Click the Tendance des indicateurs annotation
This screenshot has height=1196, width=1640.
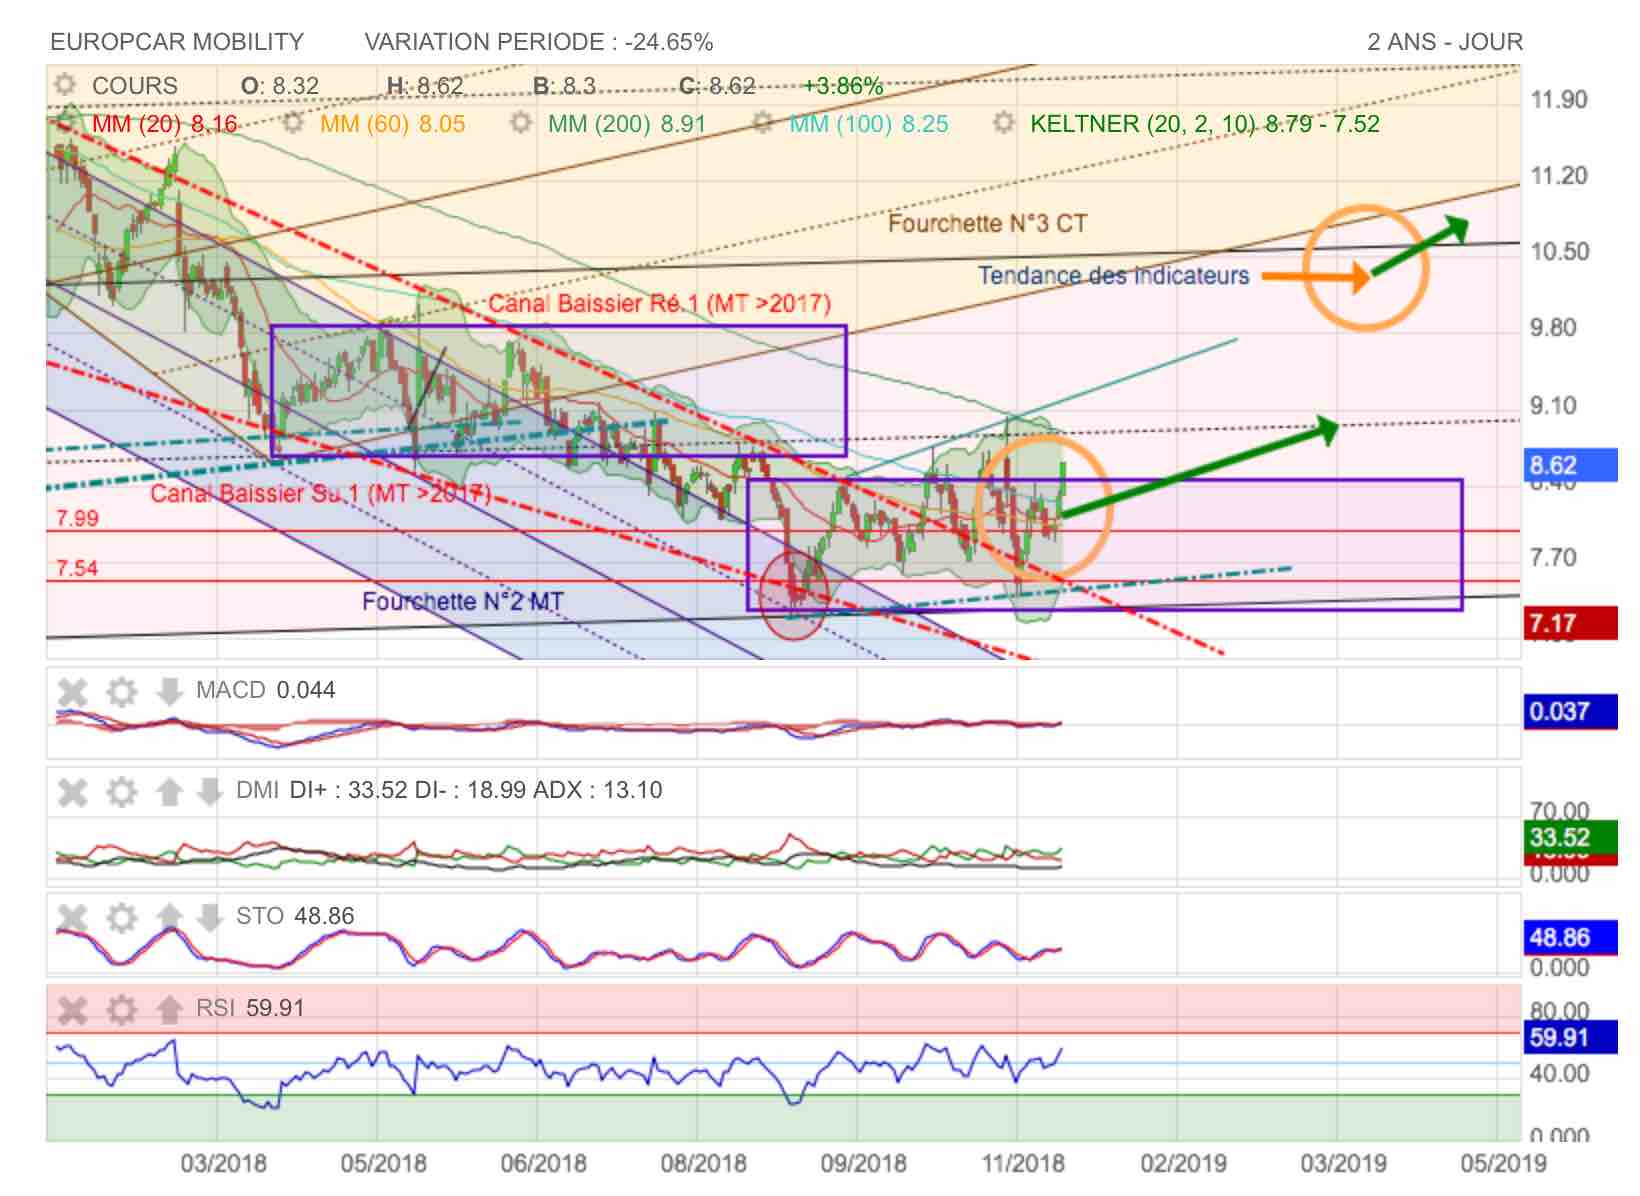(x=1113, y=275)
